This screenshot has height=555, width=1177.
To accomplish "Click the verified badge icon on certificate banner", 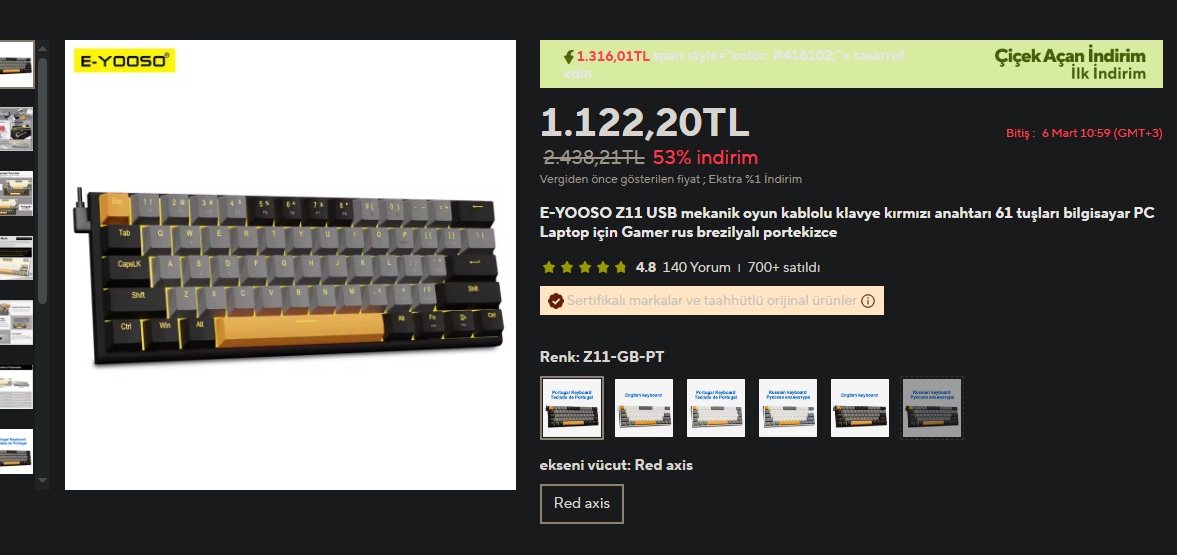I will [x=555, y=301].
